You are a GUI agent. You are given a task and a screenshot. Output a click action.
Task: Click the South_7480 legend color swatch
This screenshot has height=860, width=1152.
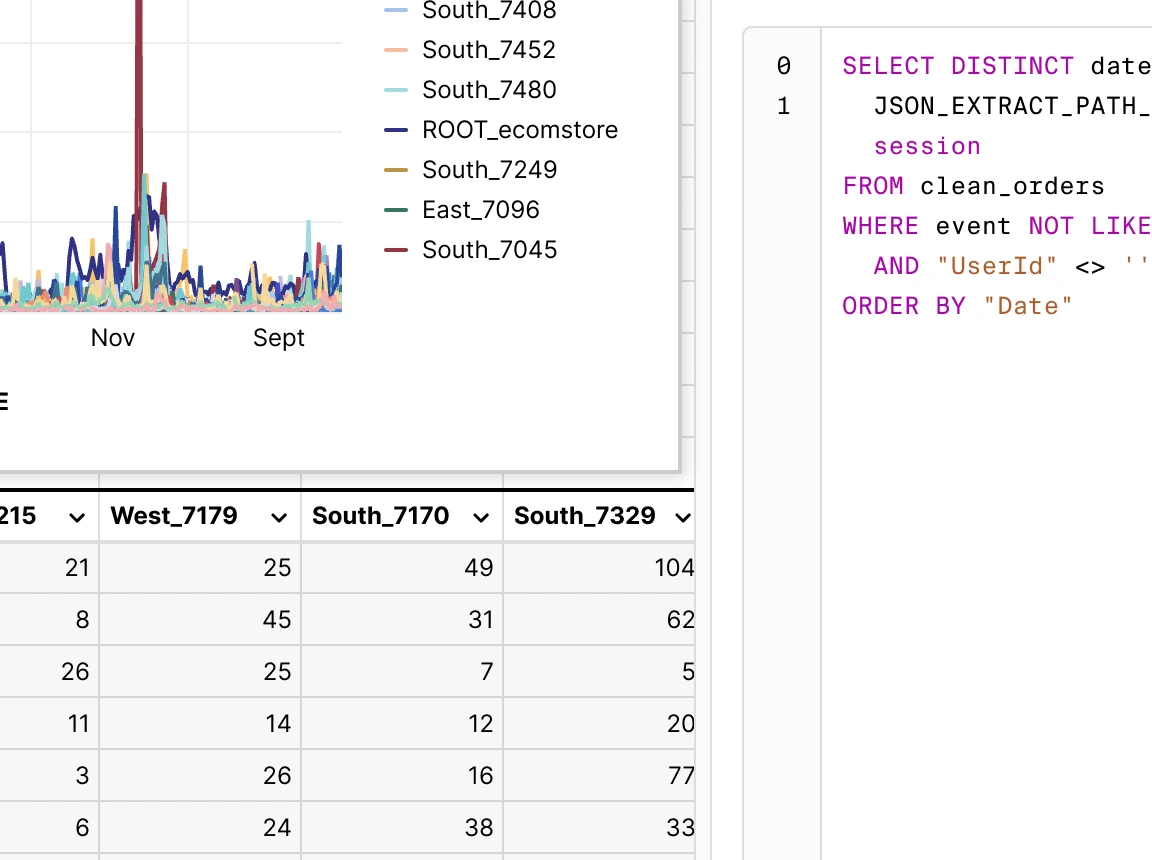coord(397,90)
